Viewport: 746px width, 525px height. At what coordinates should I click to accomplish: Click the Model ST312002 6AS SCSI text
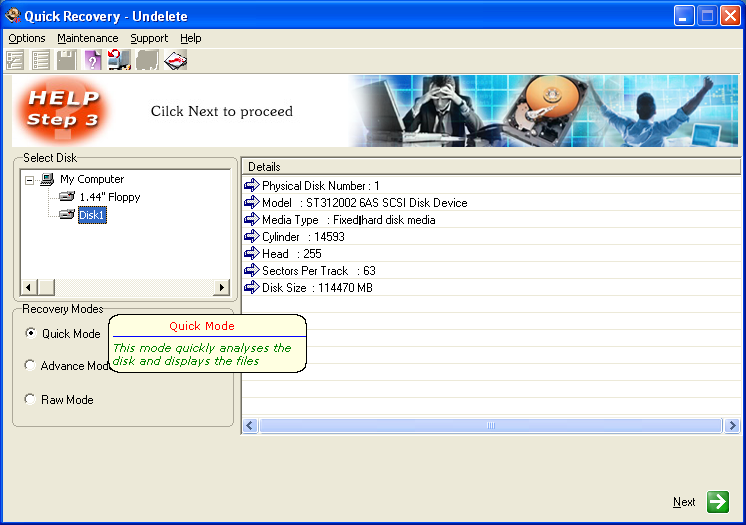pyautogui.click(x=364, y=203)
